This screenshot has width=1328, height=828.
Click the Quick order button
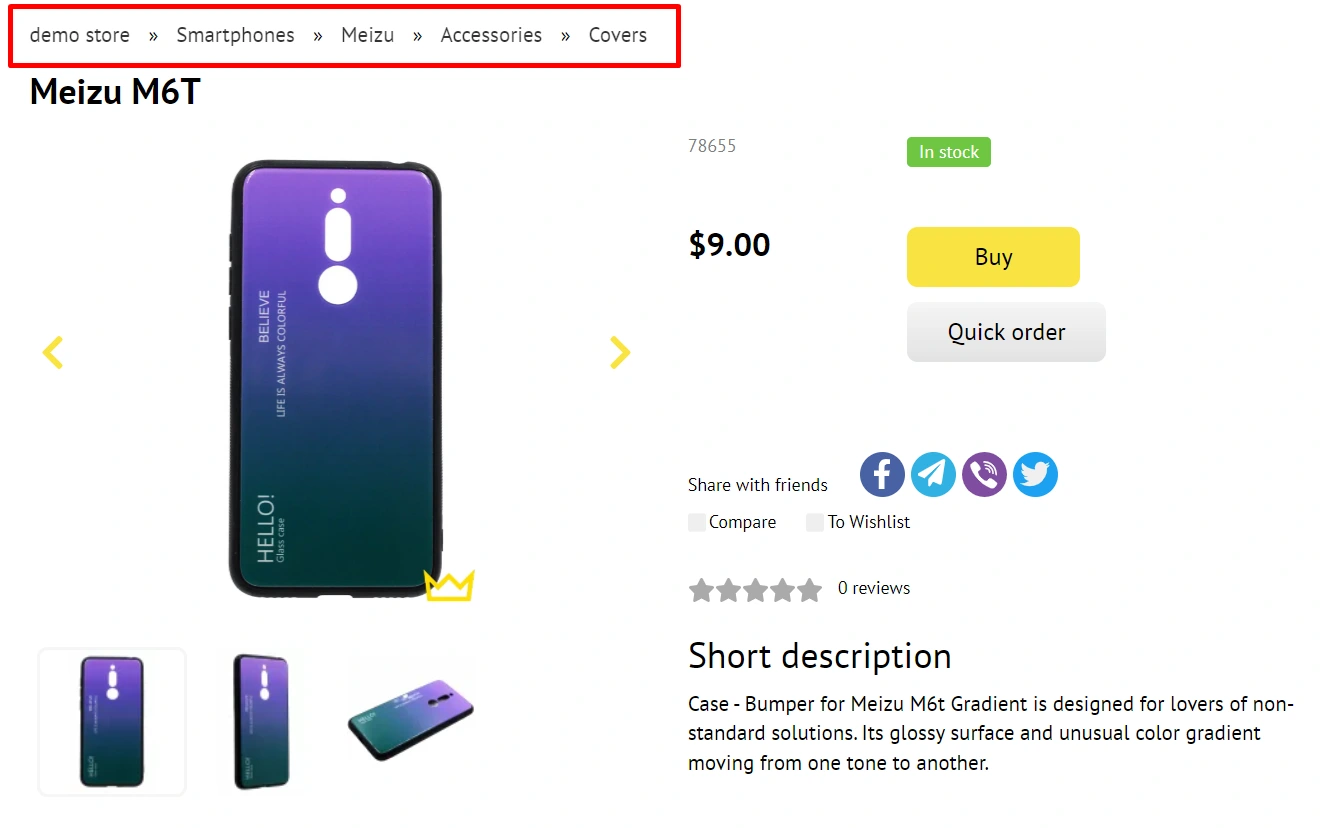1006,332
